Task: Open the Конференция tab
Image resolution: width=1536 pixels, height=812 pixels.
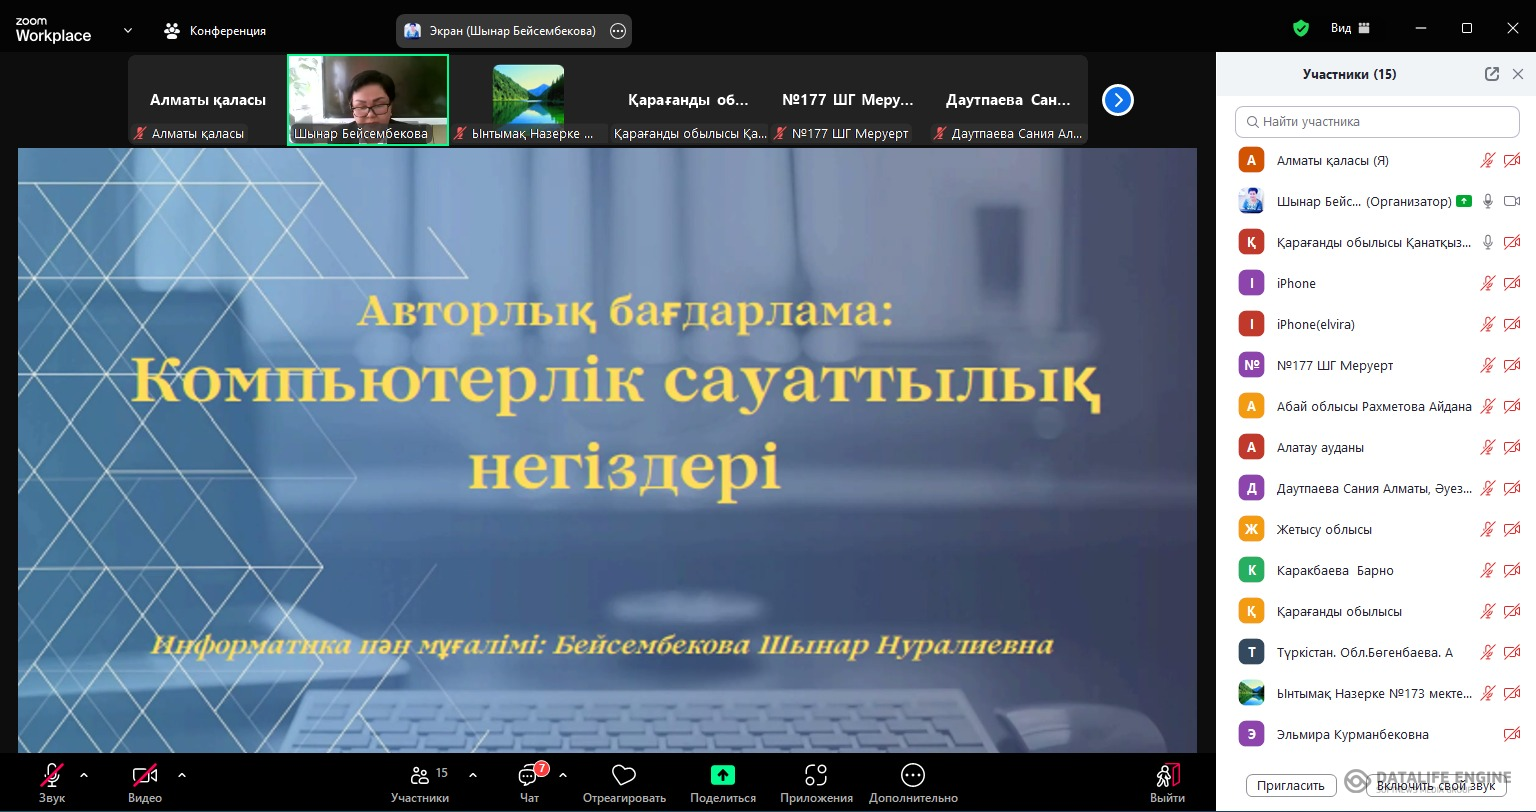Action: 216,31
